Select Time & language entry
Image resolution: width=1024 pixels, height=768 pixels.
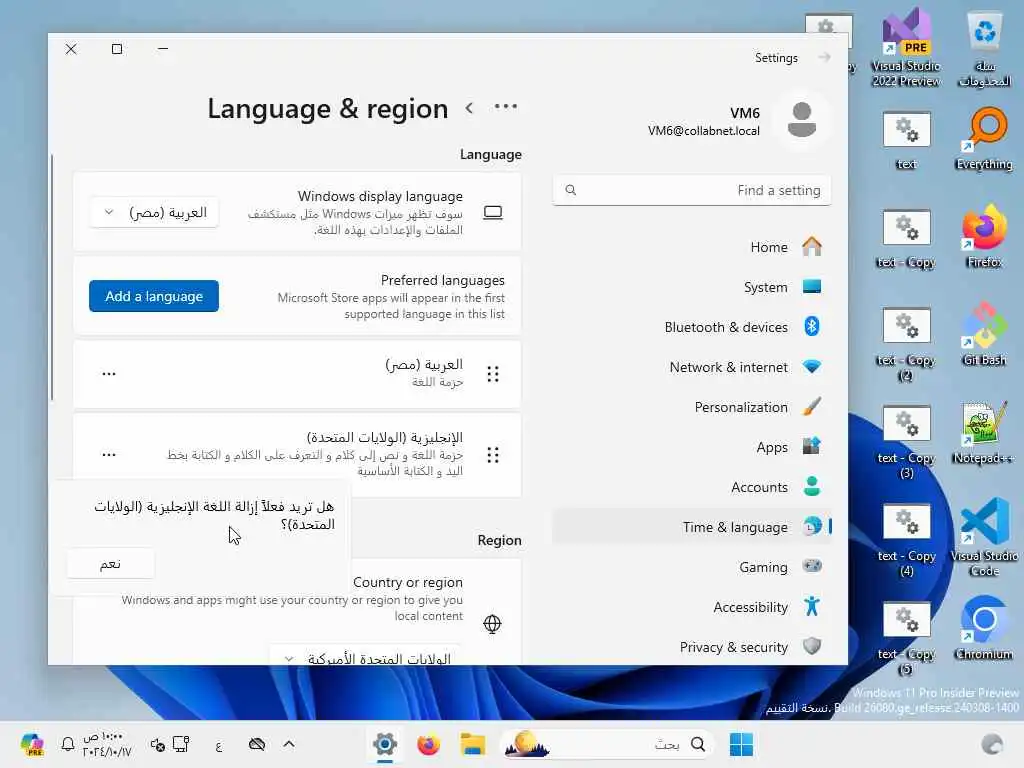pyautogui.click(x=692, y=527)
